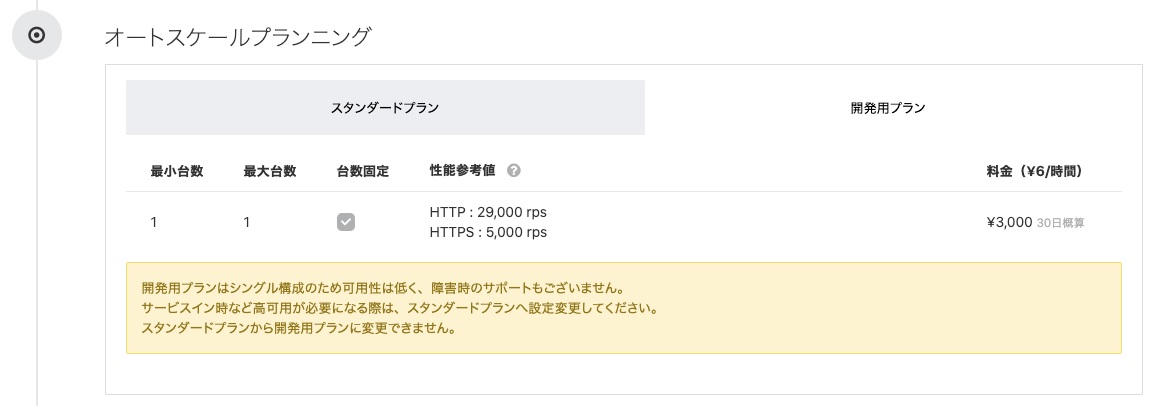
Task: Click the 30日概算 label
Action: tap(1060, 223)
